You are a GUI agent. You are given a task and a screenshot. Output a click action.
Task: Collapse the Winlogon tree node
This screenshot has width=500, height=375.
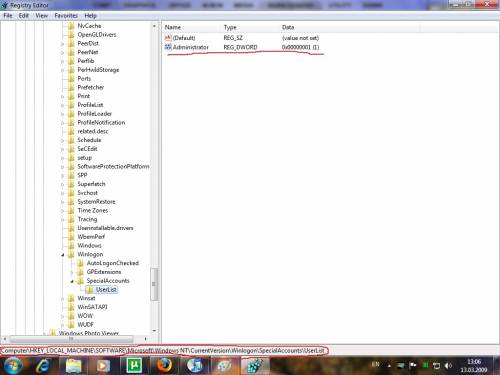[63, 255]
